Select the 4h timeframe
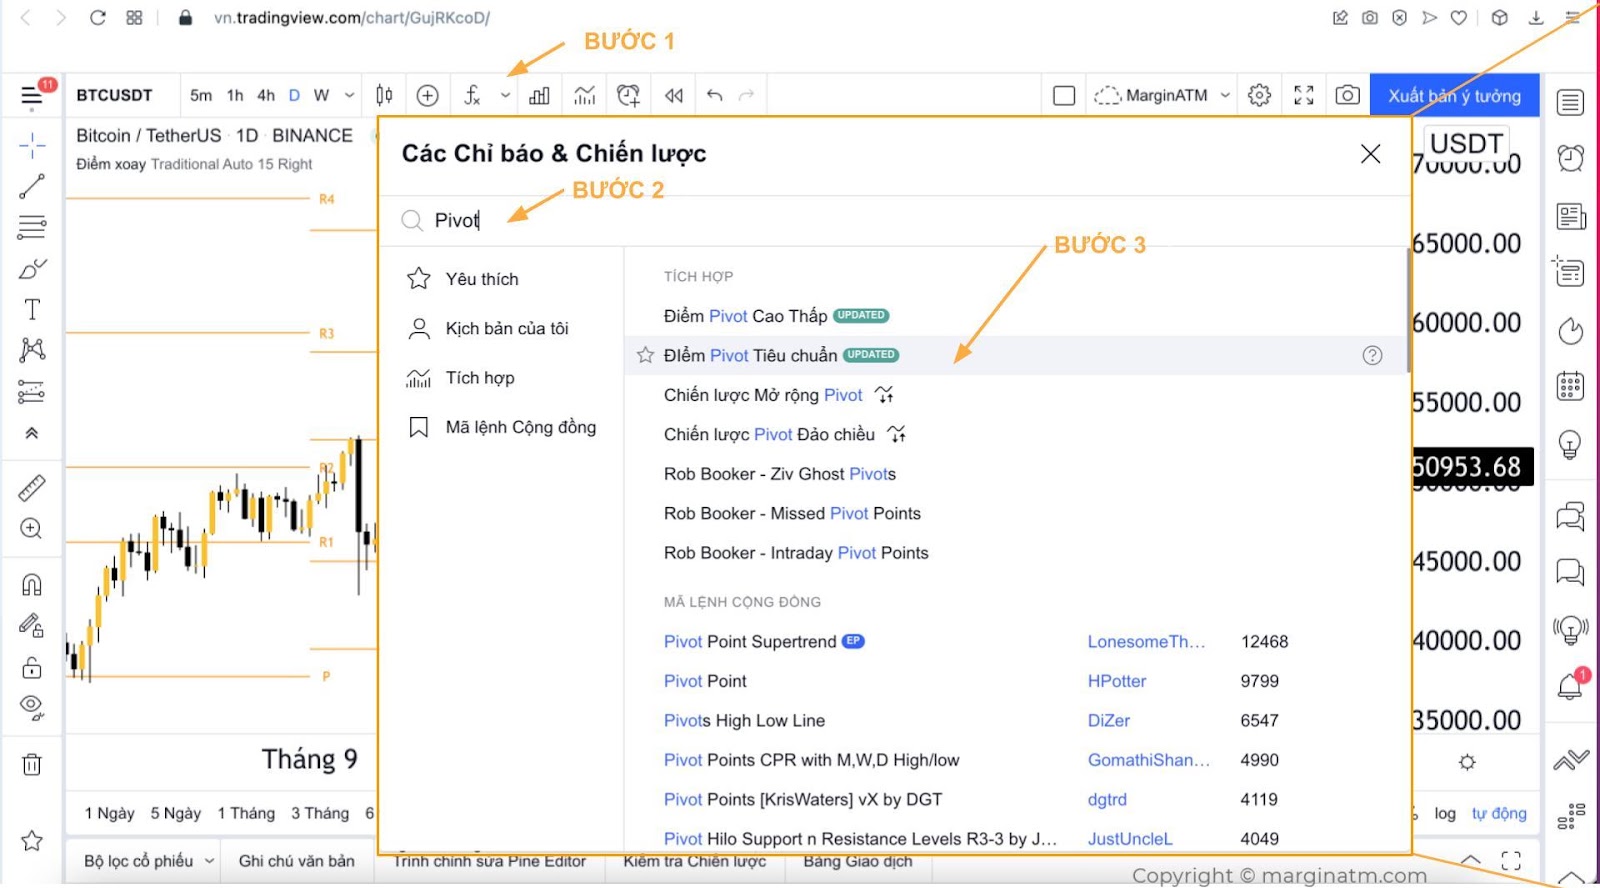1600x888 pixels. [x=266, y=95]
